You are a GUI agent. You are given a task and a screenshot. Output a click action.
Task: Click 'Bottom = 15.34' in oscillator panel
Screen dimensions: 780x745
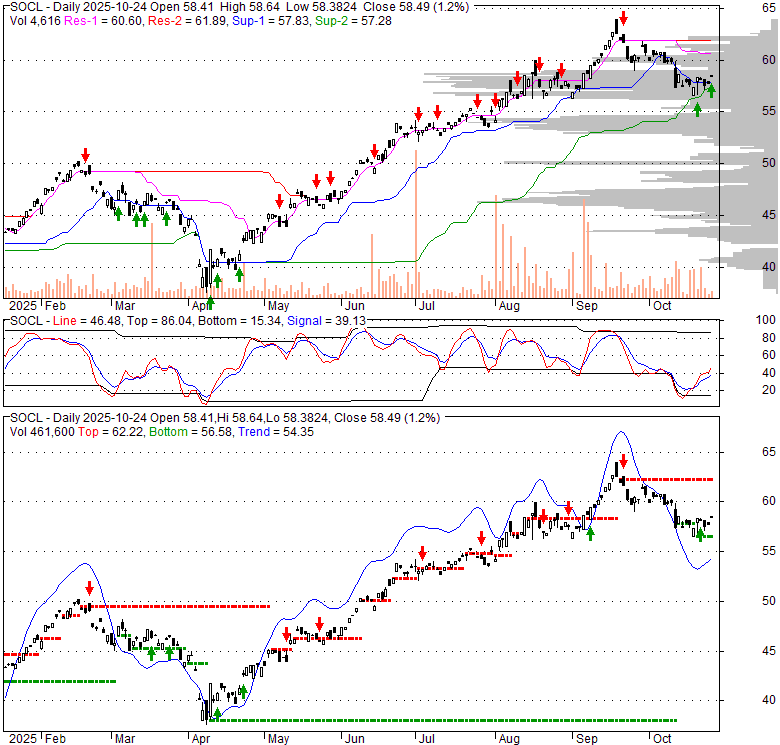click(240, 321)
